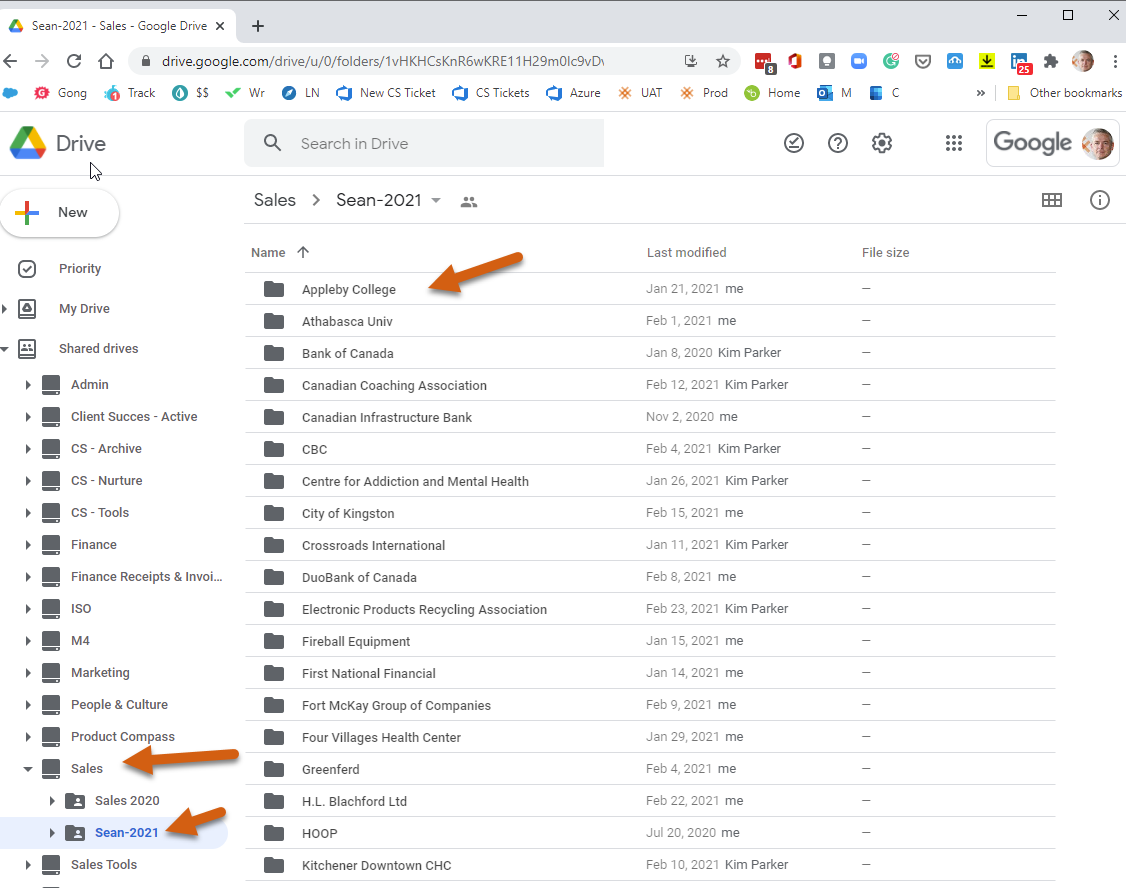The width and height of the screenshot is (1126, 888).
Task: Open the Priority section in sidebar
Action: [x=80, y=269]
